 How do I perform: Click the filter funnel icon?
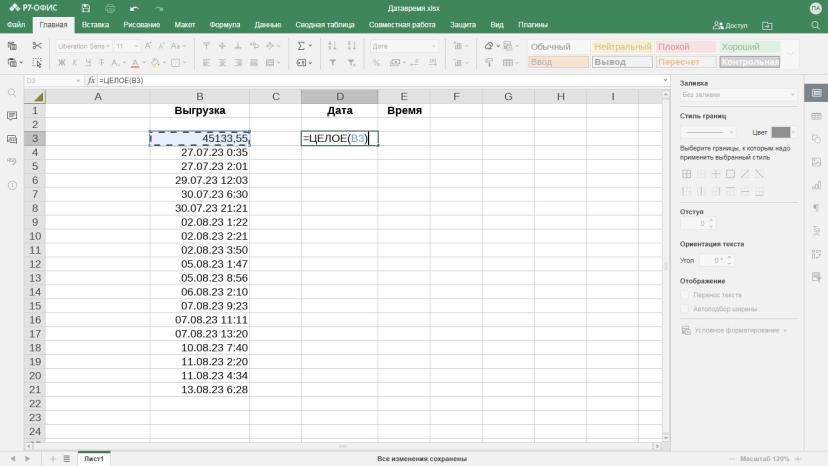333,62
